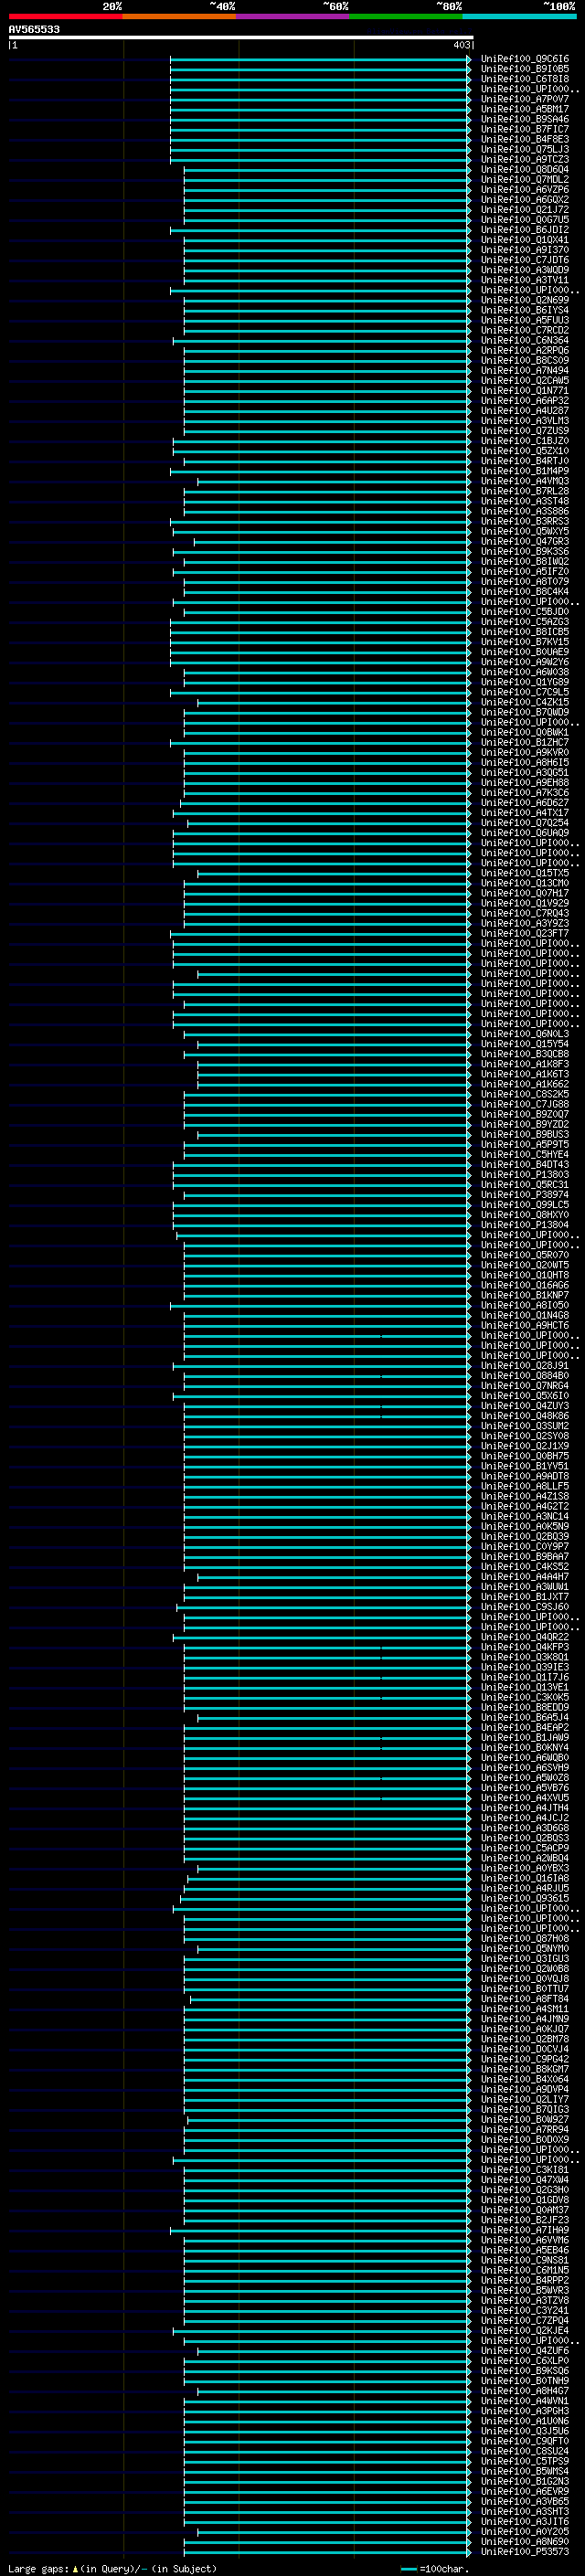Open hit UniRef100_Q9C6I6
Image resolution: width=585 pixels, height=2576 pixels.
525,59
